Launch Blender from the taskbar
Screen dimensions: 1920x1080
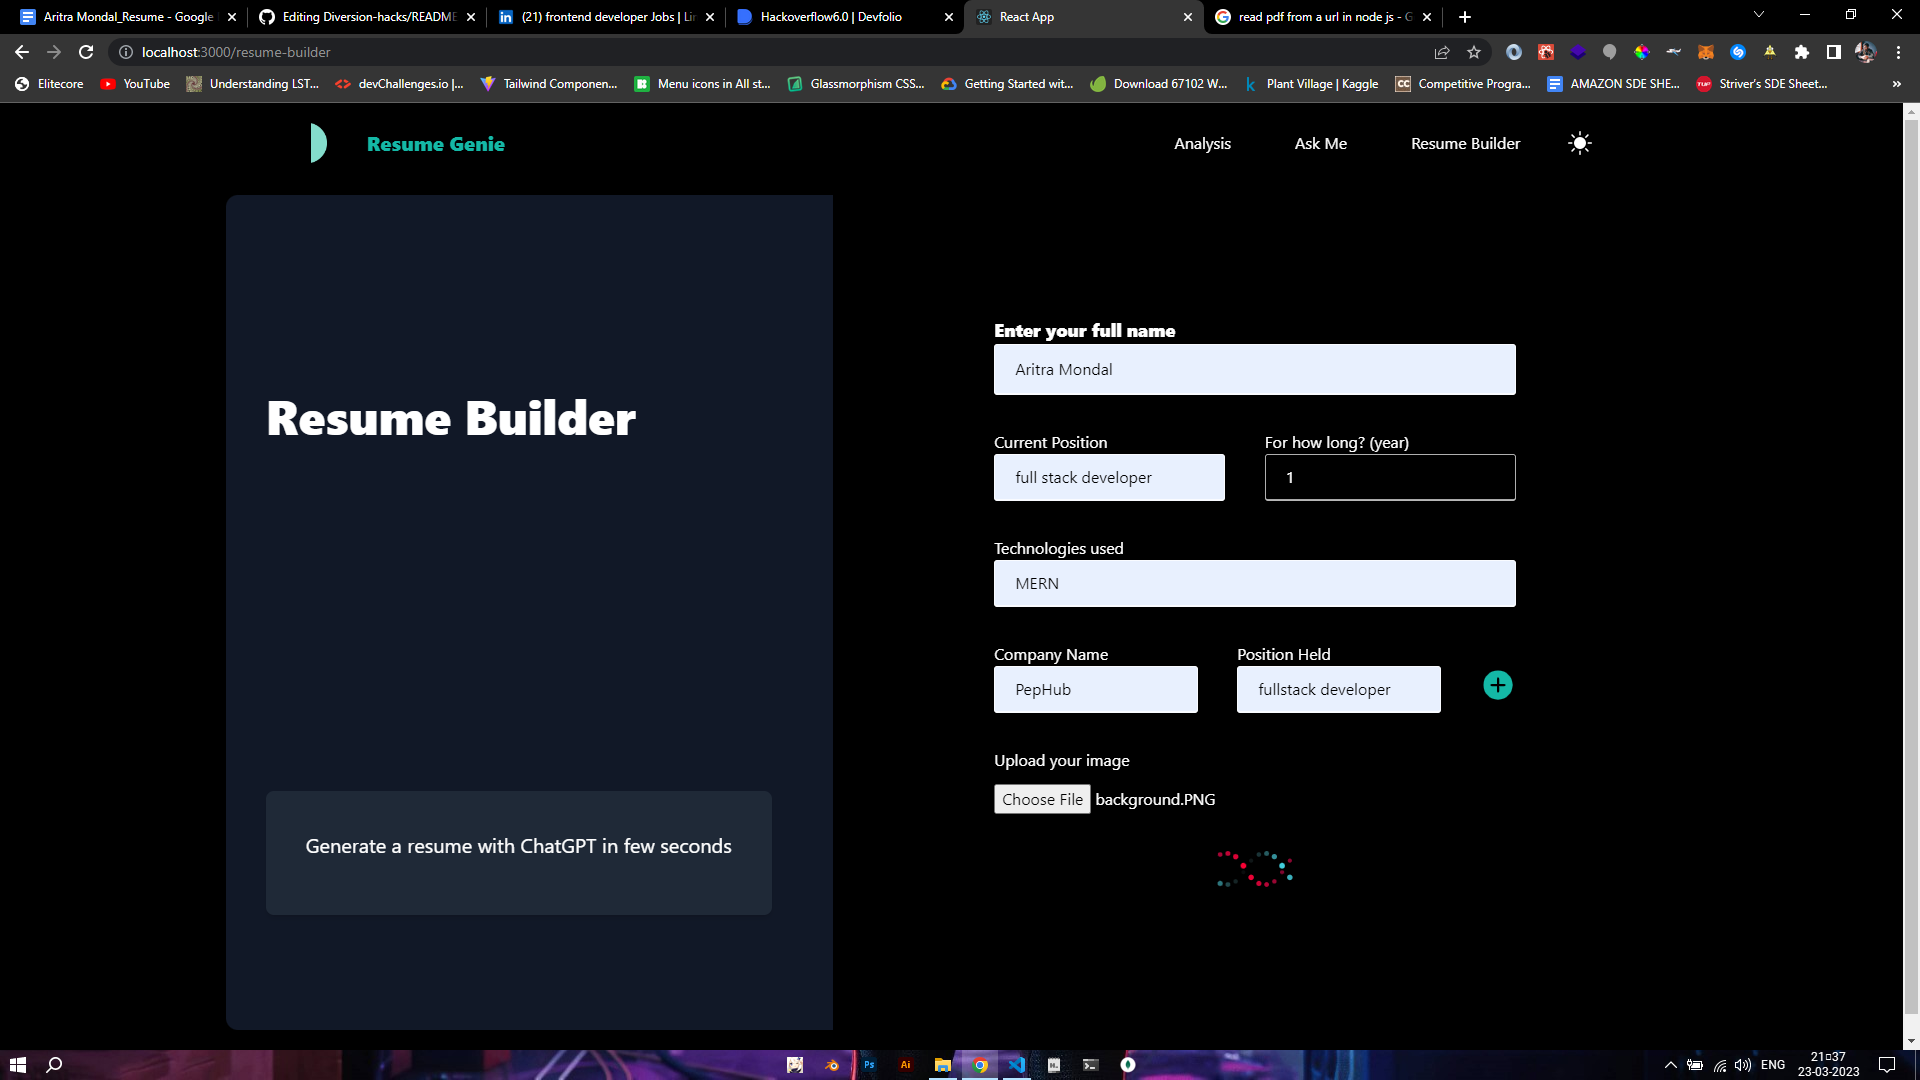832,1064
